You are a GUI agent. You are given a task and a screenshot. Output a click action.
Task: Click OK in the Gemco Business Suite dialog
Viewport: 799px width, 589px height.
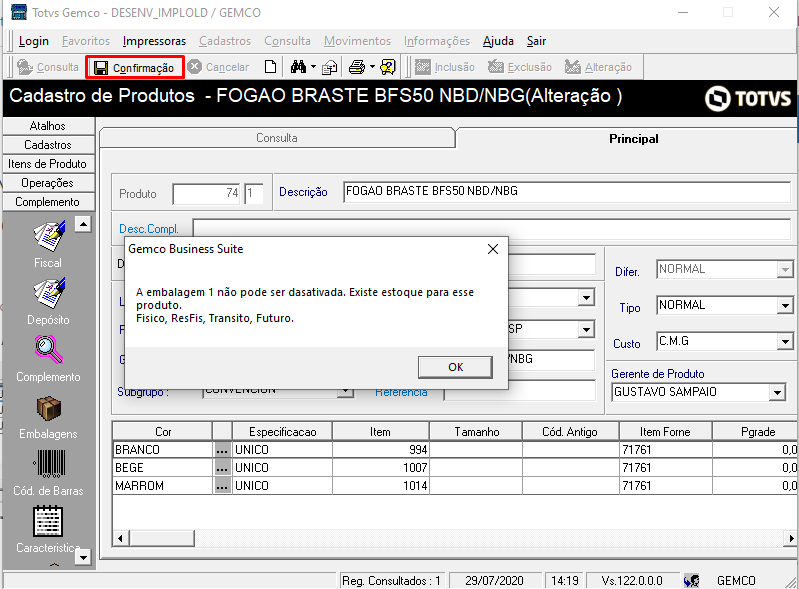click(455, 367)
